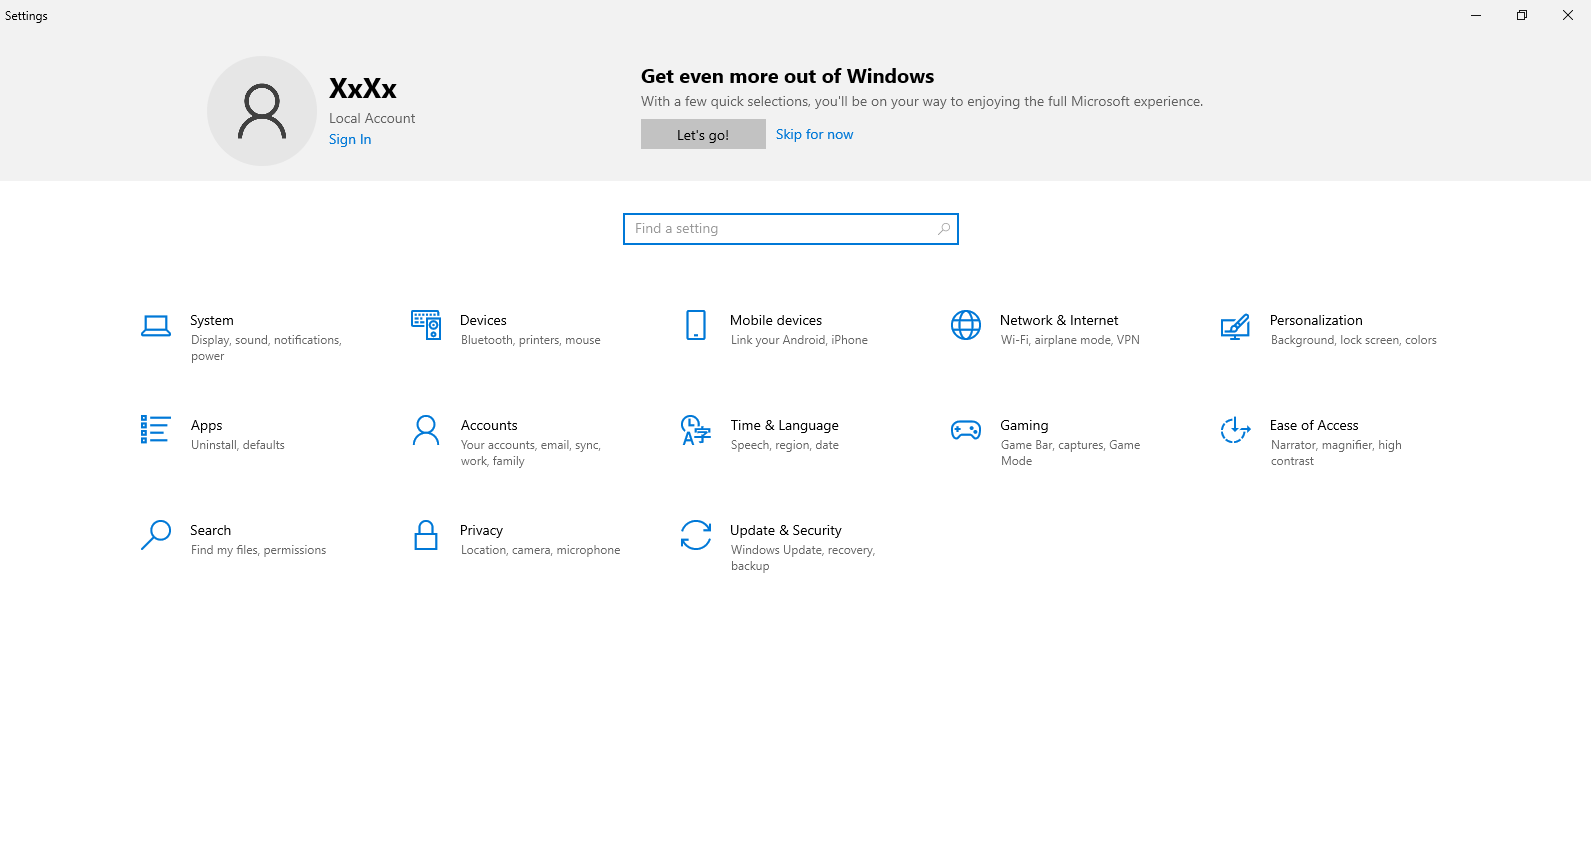Select the Personalization title

(1316, 320)
